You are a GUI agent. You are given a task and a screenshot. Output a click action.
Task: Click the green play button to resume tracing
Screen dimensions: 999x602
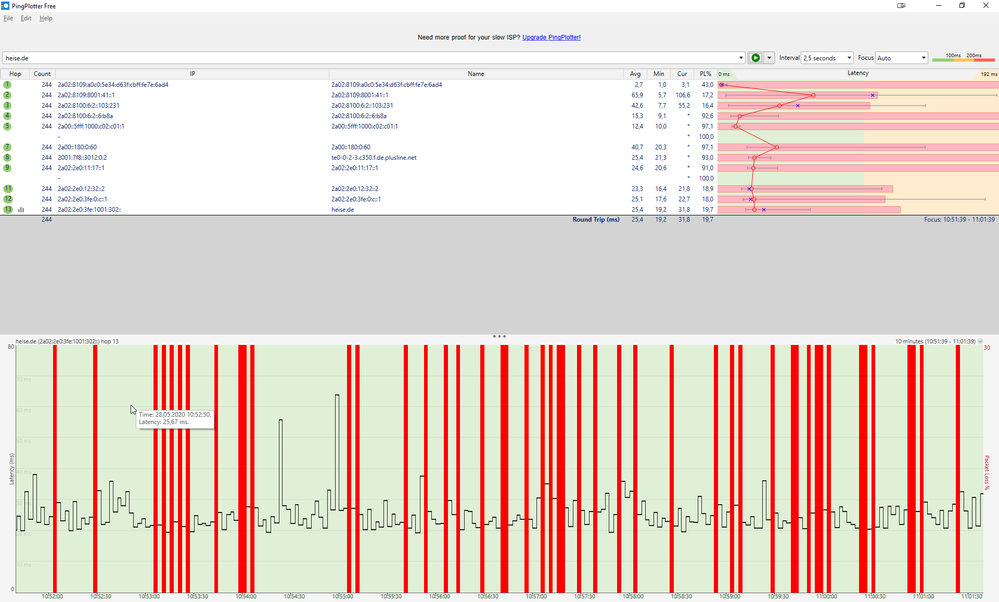point(755,57)
